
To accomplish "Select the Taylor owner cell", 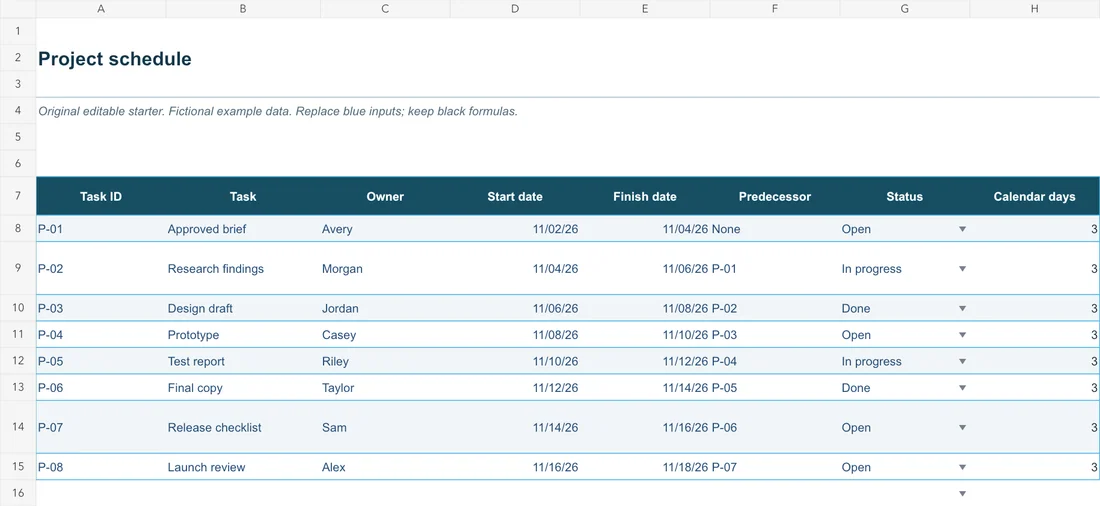I will [x=385, y=387].
